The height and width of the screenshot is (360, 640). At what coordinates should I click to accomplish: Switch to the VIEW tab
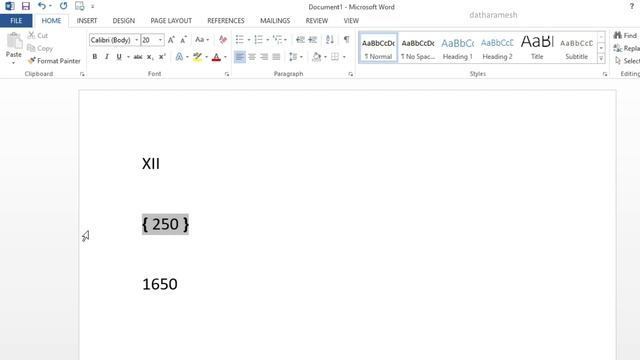click(351, 21)
